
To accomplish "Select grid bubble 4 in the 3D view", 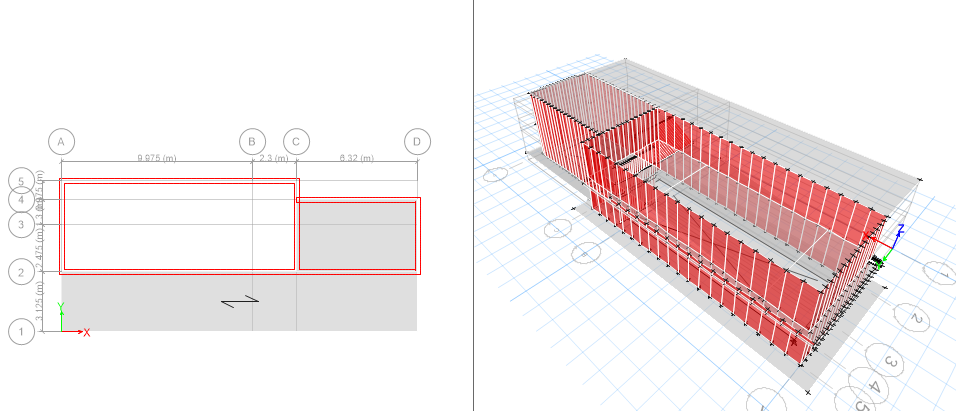I will tap(874, 387).
